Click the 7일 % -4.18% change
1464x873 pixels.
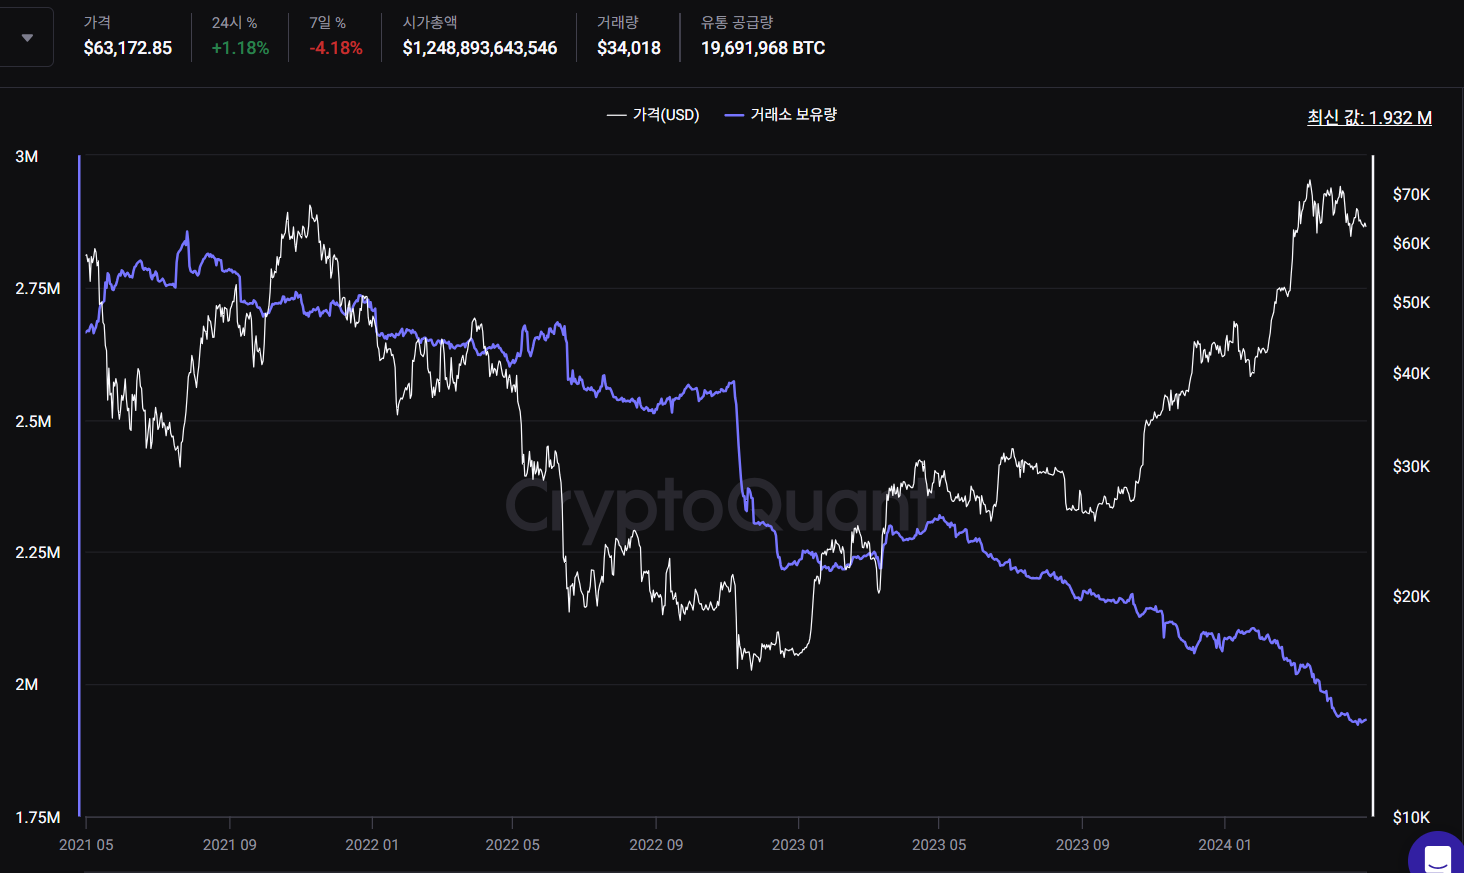coord(336,48)
